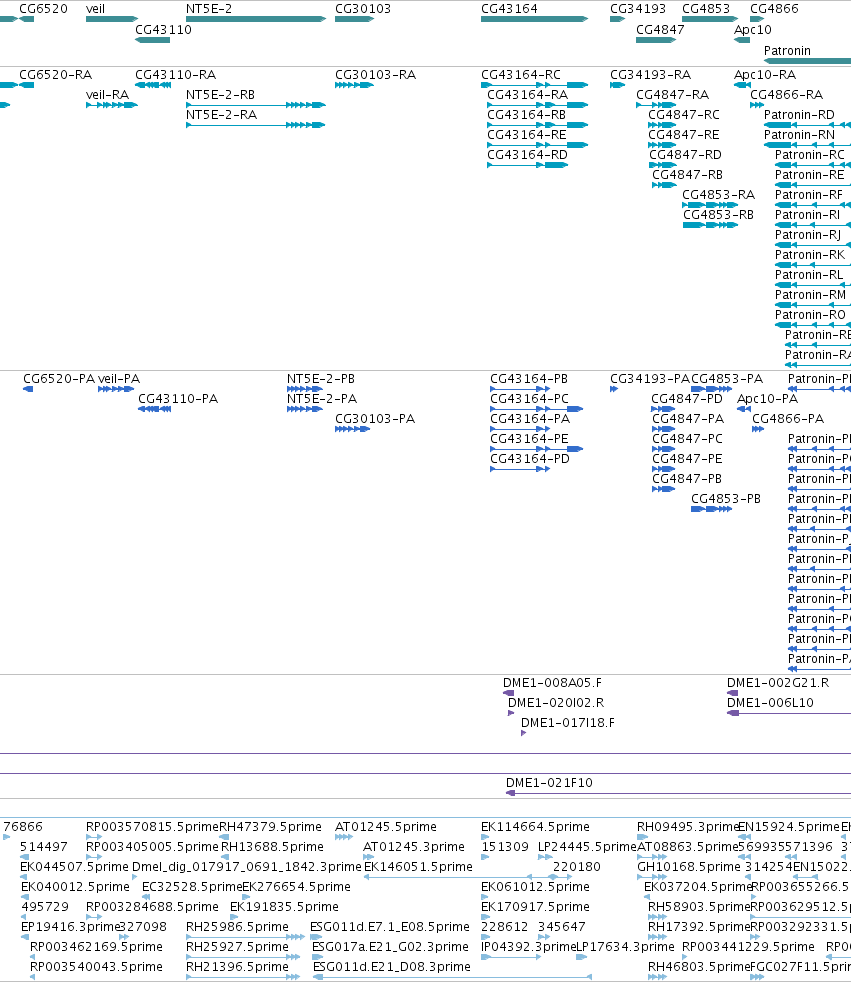The width and height of the screenshot is (851, 982).
Task: Click the CG4866 gene label
Action: pos(774,9)
